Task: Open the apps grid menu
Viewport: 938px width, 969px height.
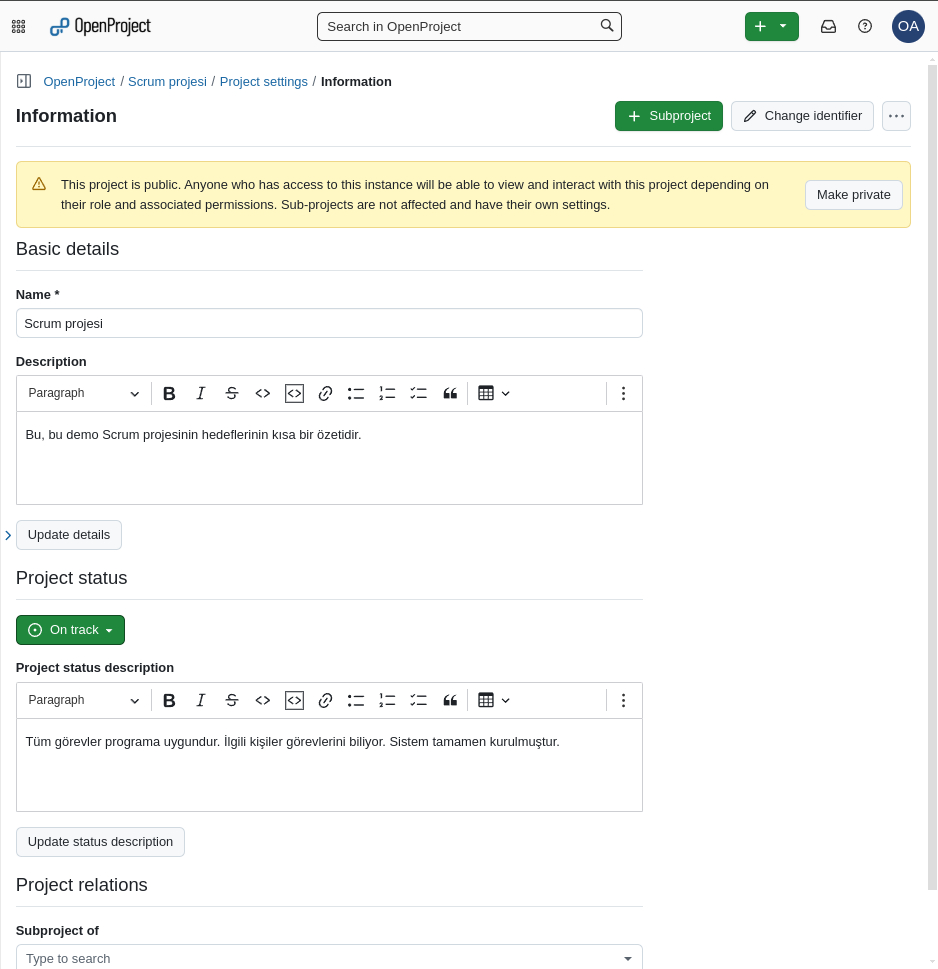Action: click(18, 26)
